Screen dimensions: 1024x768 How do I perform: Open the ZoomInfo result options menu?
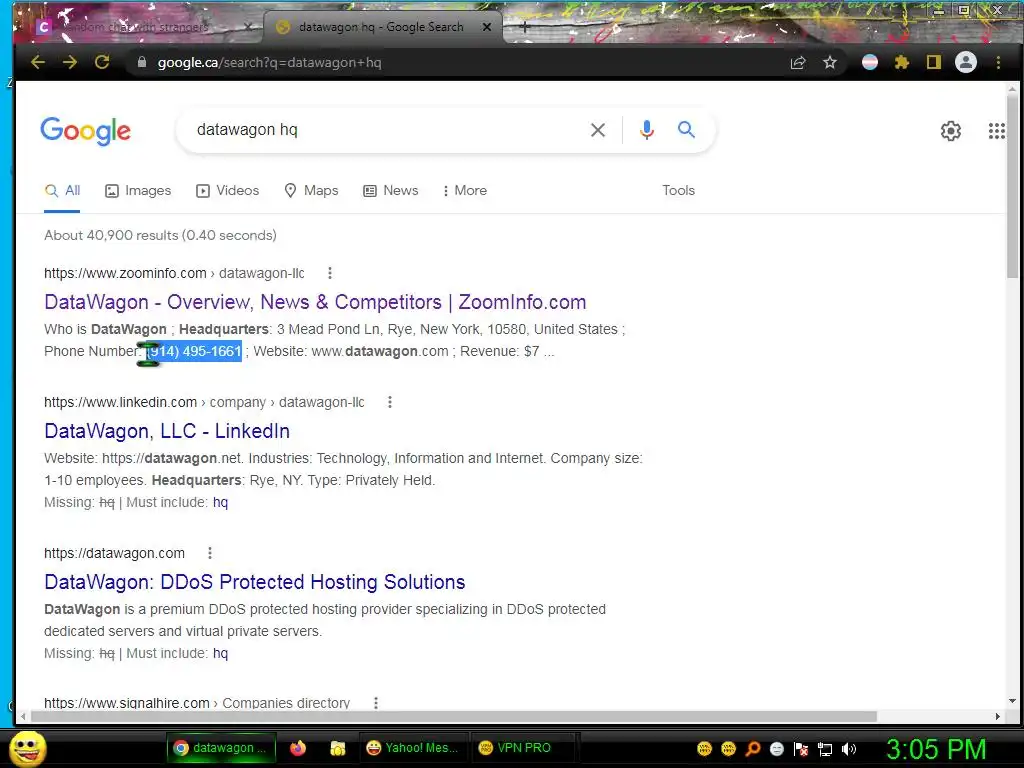330,273
